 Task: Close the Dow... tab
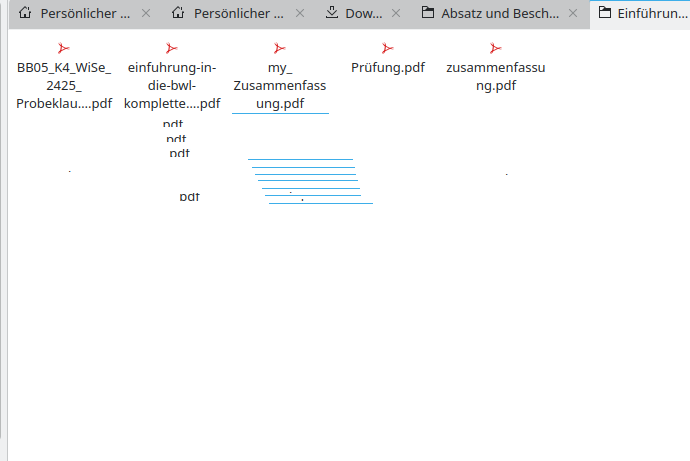397,14
